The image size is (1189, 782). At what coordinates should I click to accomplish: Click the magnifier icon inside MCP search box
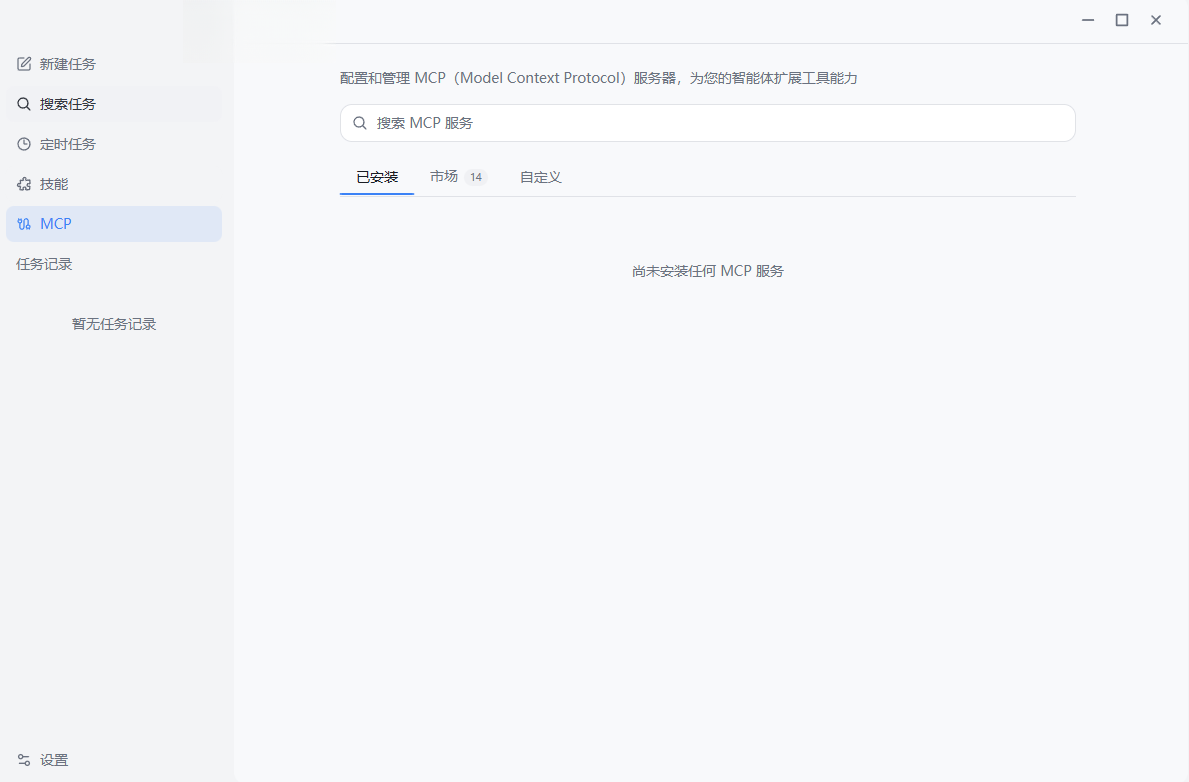pos(360,123)
